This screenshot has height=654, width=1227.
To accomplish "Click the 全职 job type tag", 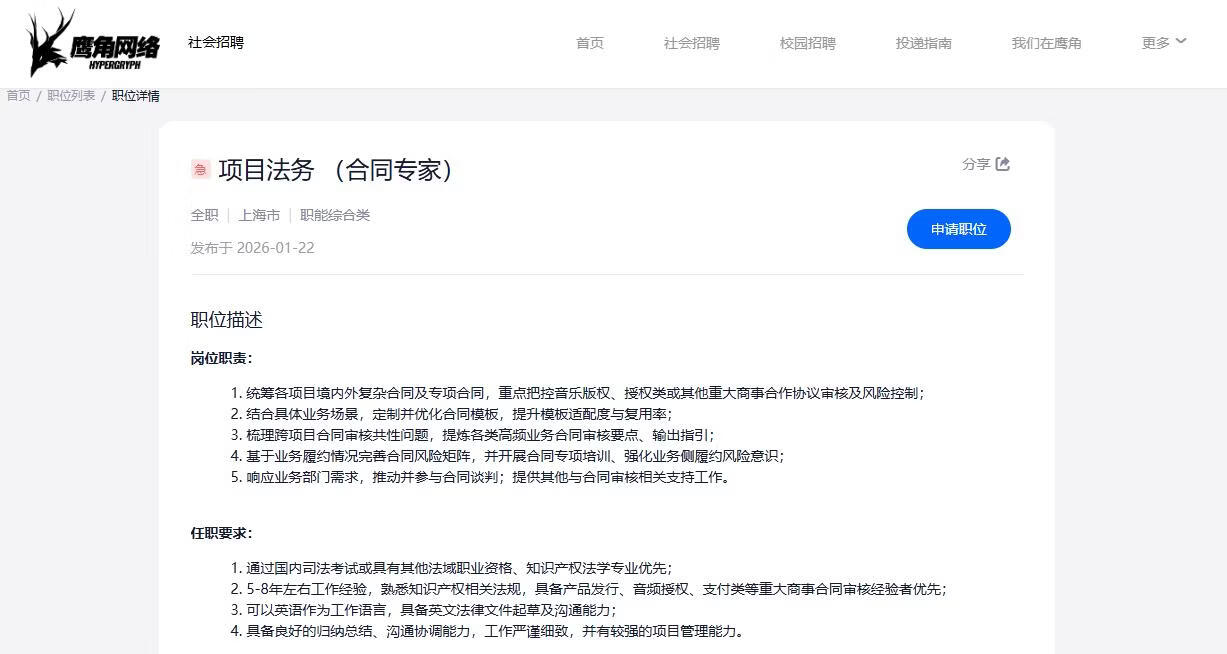I will tap(204, 215).
